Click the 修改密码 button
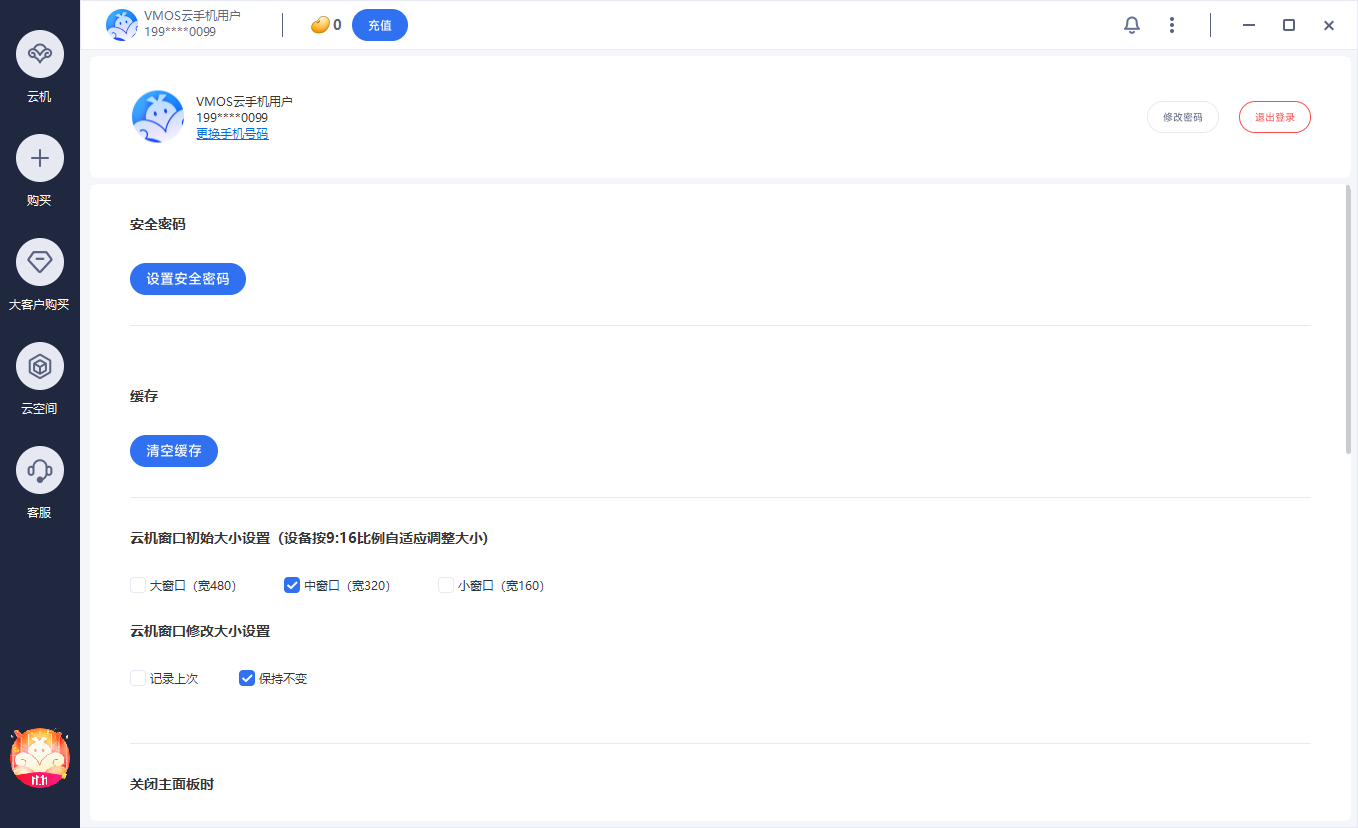 (x=1183, y=117)
